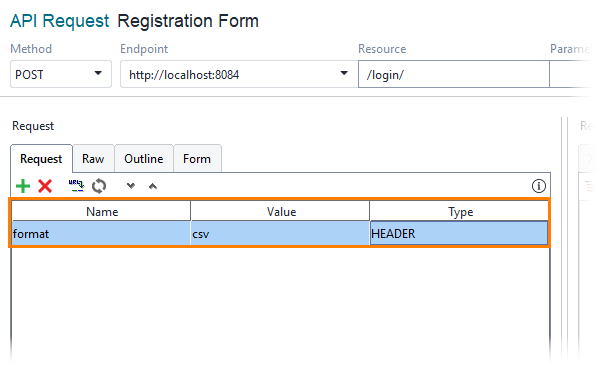Click the Name column header
This screenshot has height=366, width=598.
pyautogui.click(x=101, y=212)
